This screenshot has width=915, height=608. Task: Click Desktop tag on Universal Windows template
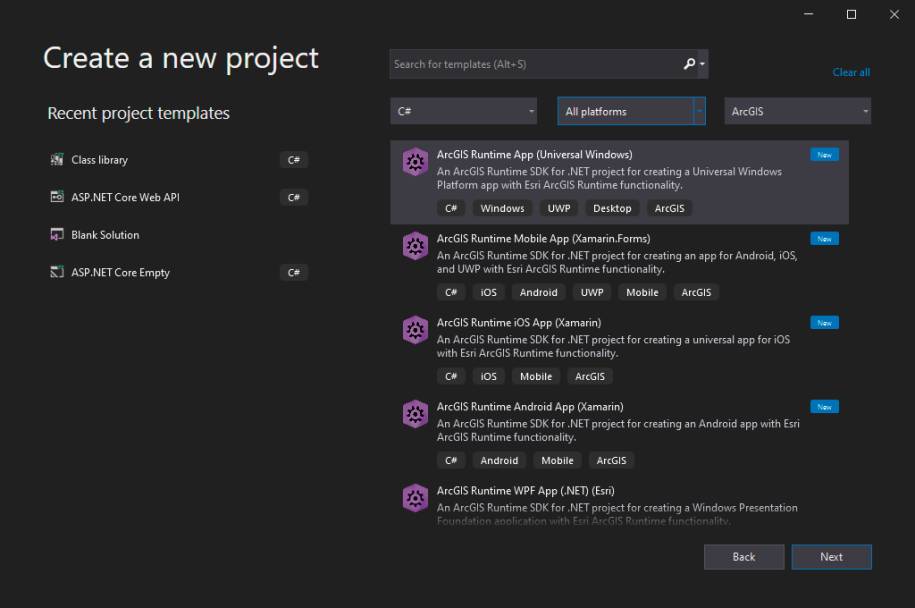coord(612,208)
